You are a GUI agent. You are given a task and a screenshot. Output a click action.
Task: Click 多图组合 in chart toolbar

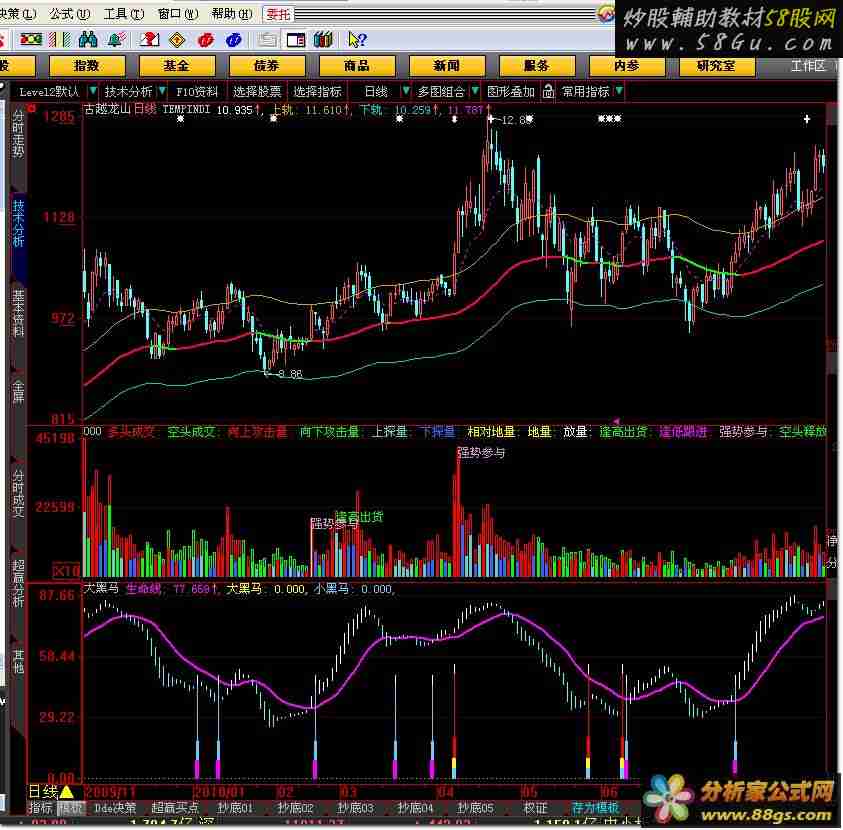pos(441,91)
